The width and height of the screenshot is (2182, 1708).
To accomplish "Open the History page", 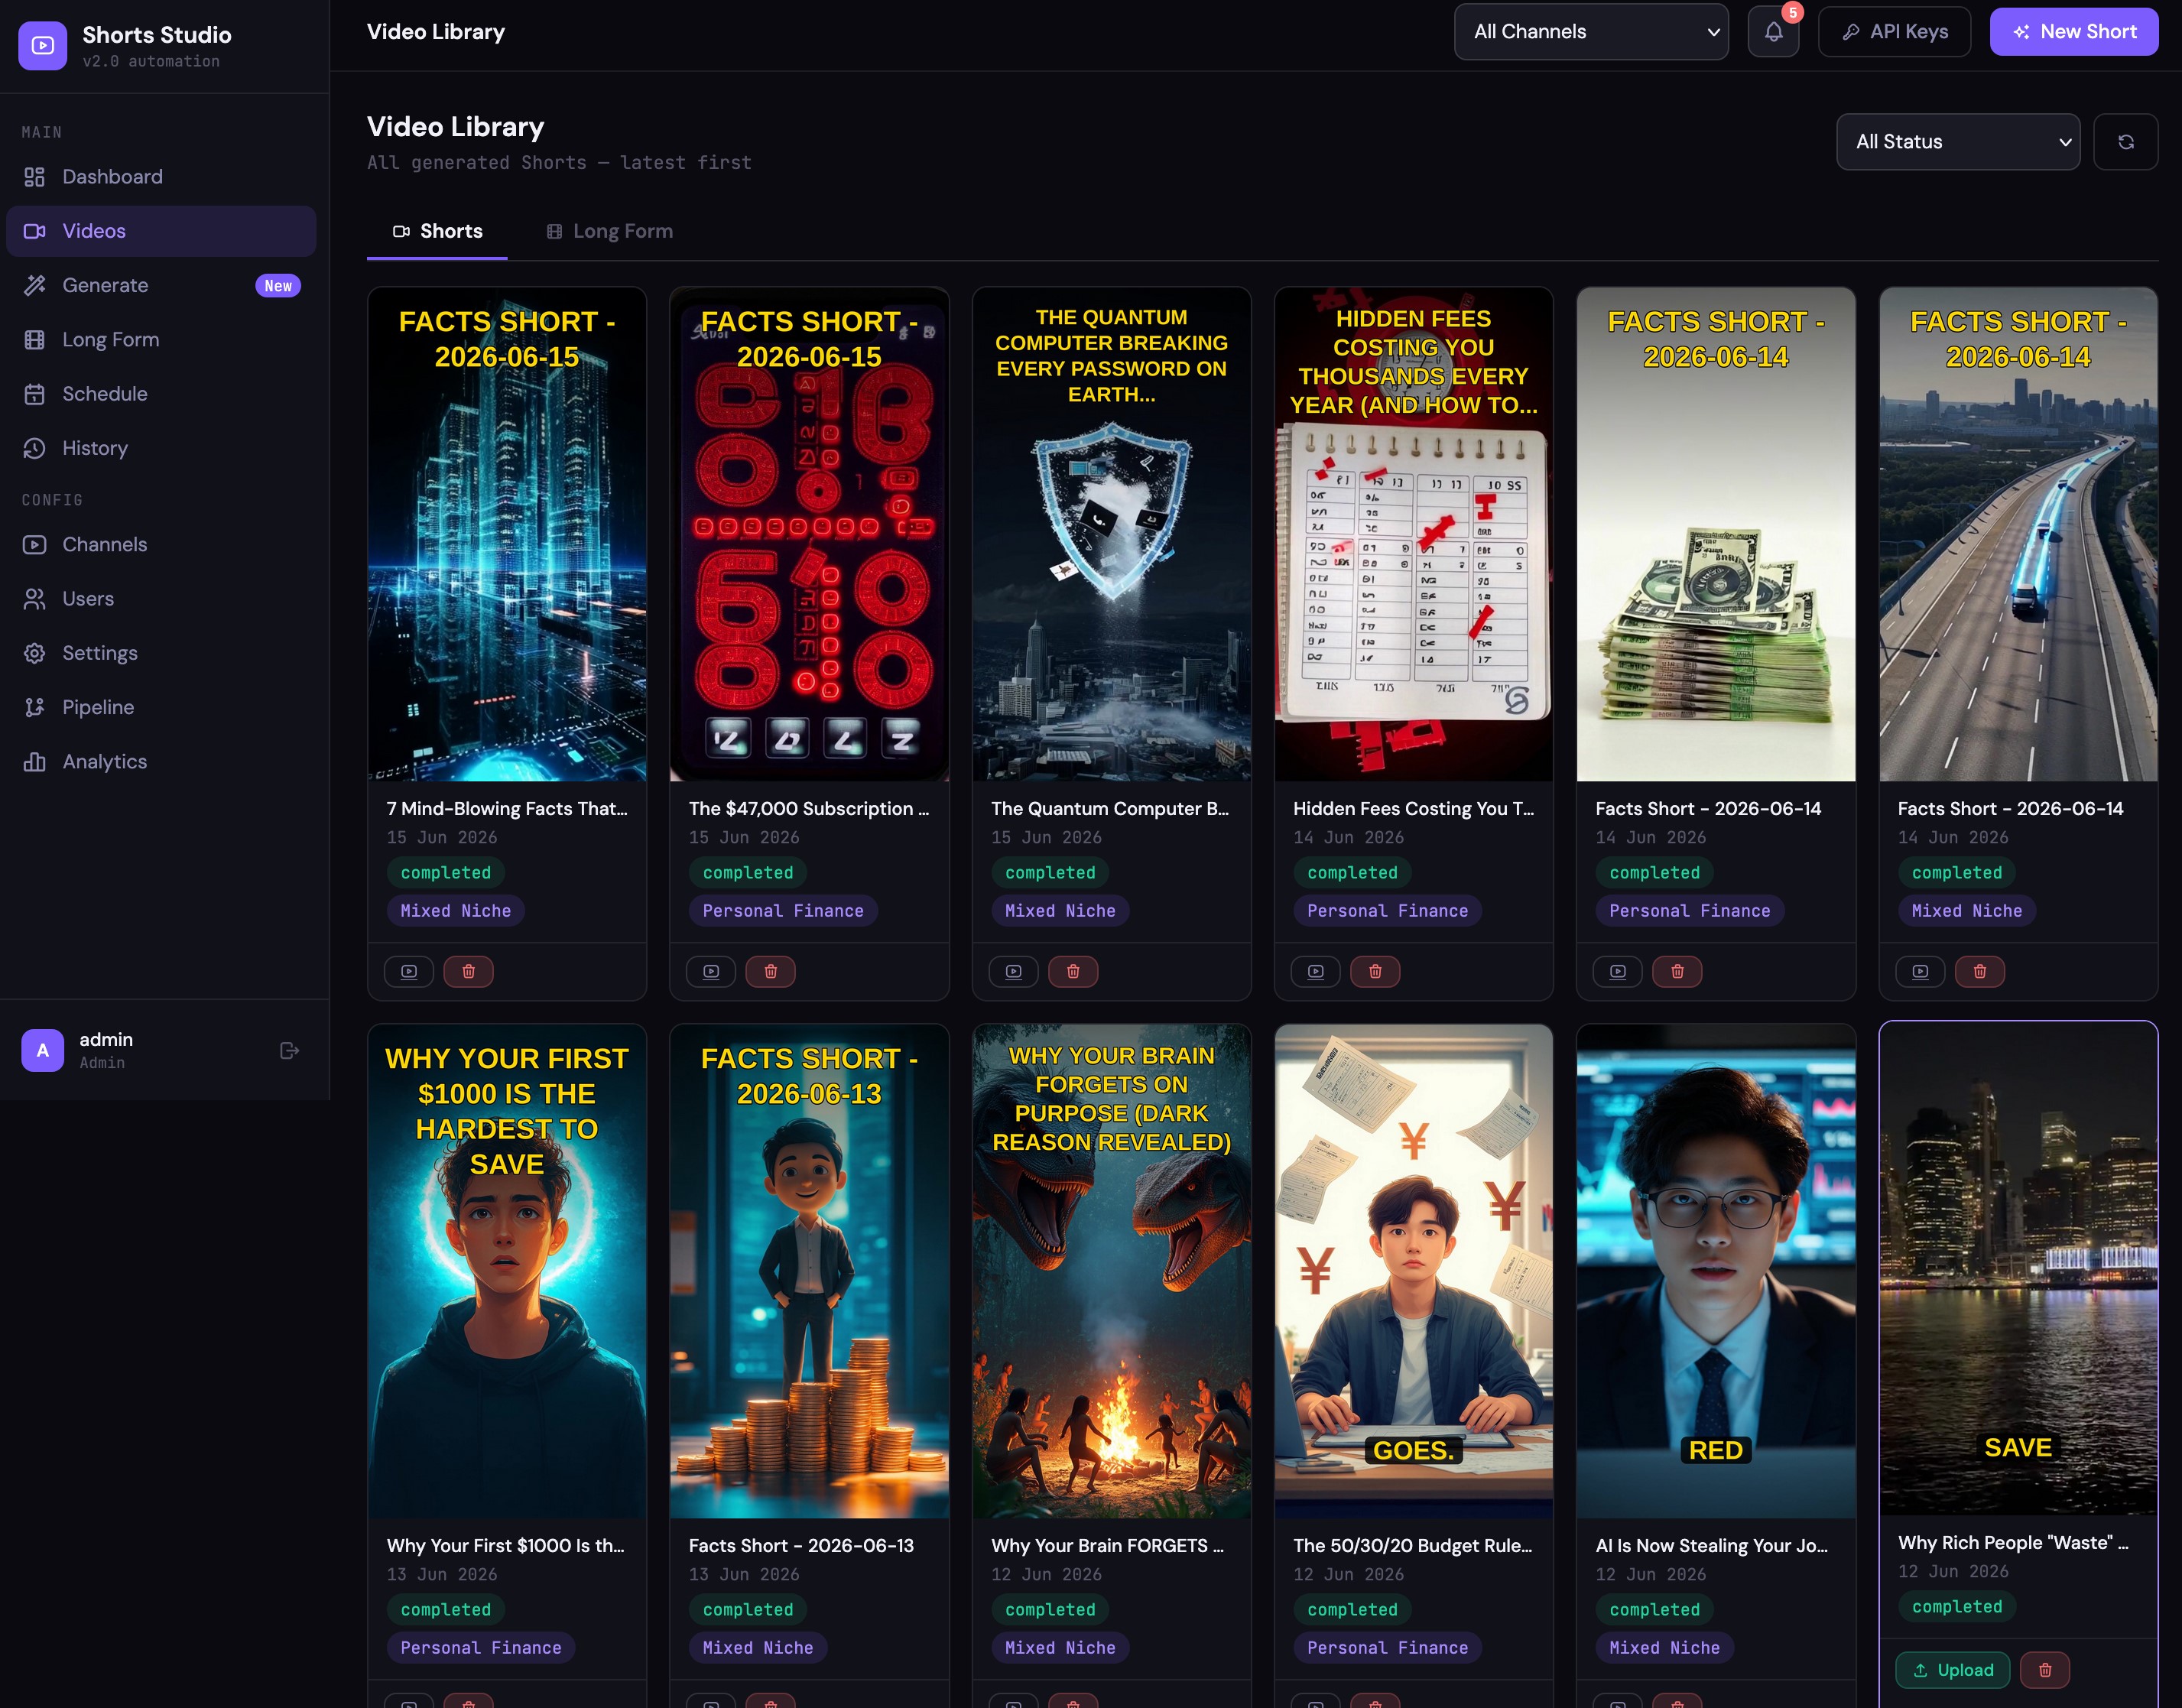I will [x=162, y=448].
